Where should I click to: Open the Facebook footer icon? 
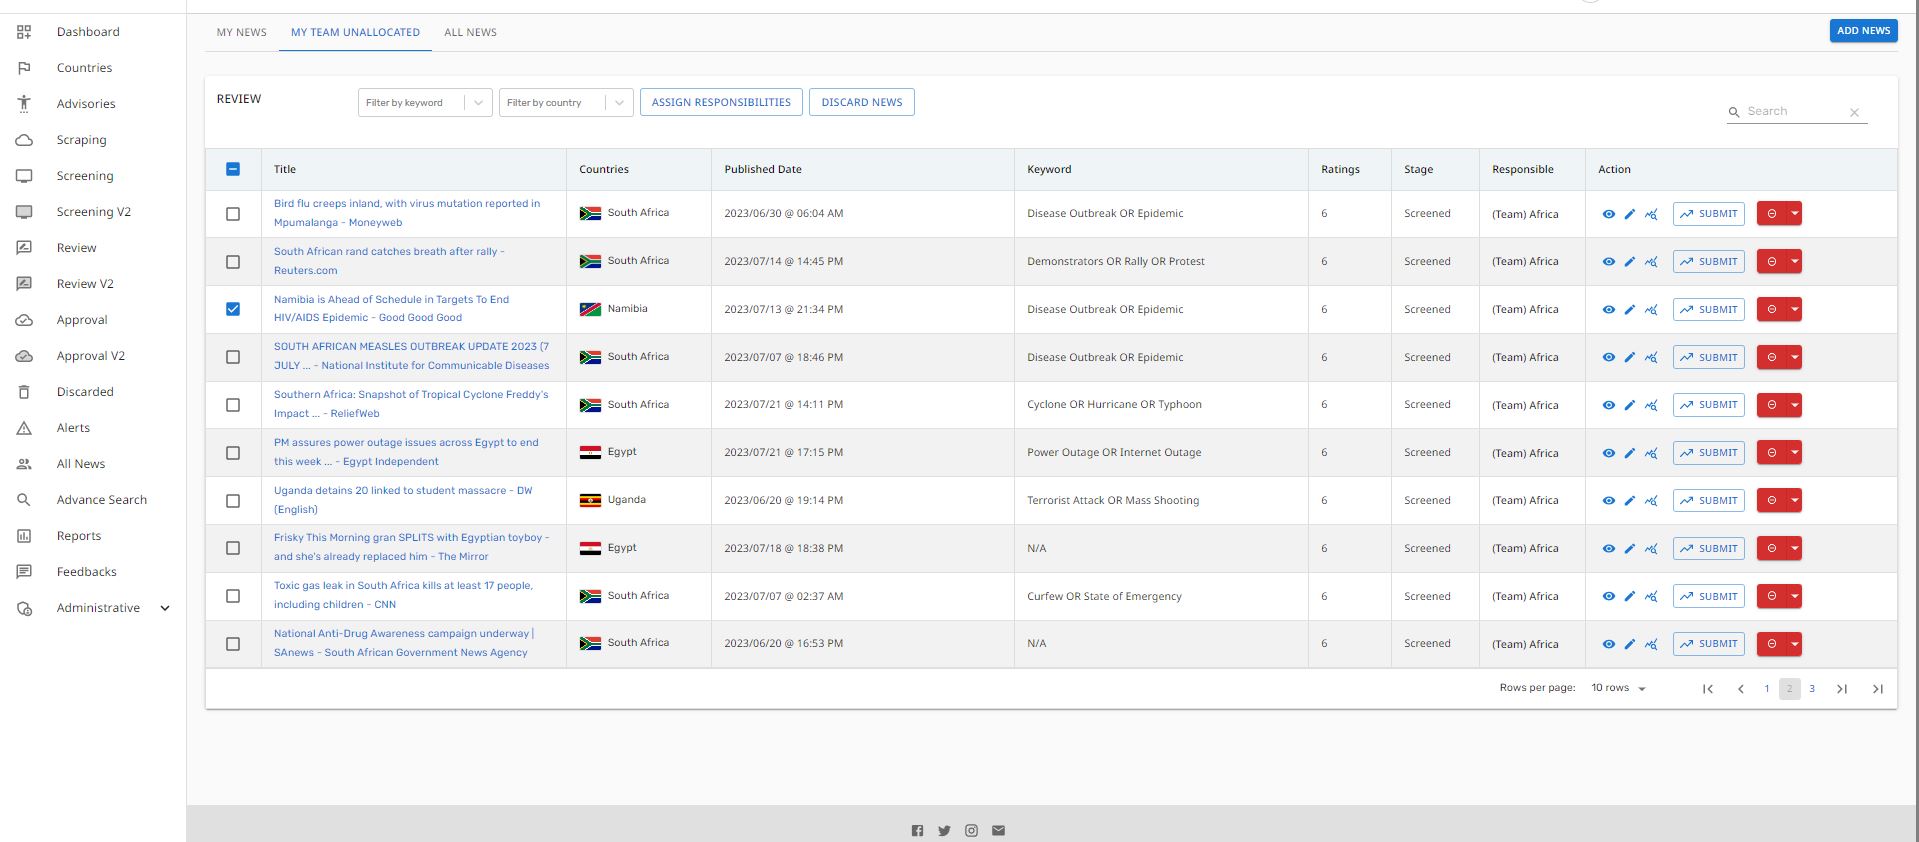point(917,831)
